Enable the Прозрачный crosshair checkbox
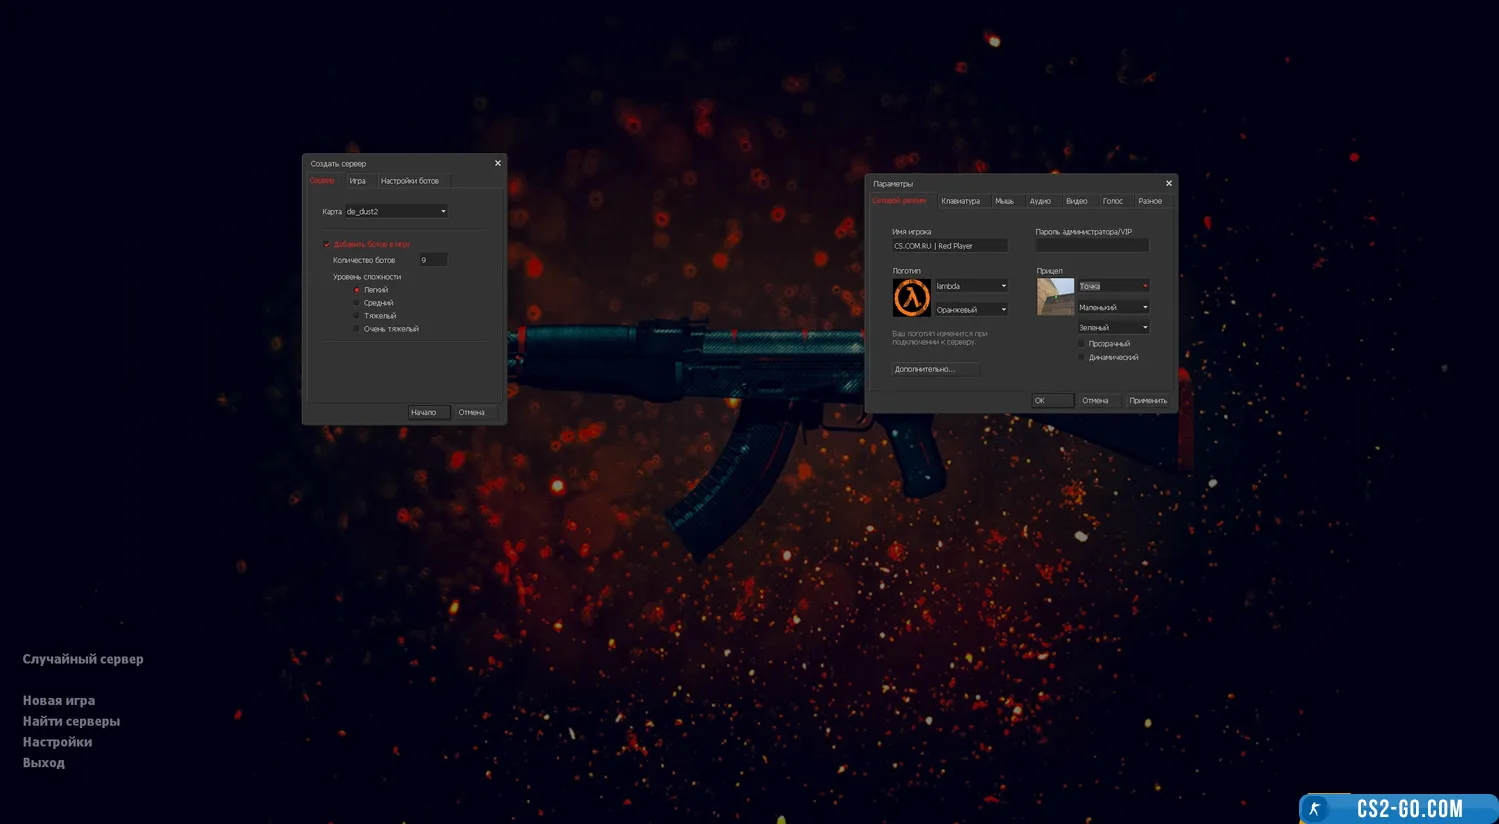The height and width of the screenshot is (824, 1499). click(1081, 344)
